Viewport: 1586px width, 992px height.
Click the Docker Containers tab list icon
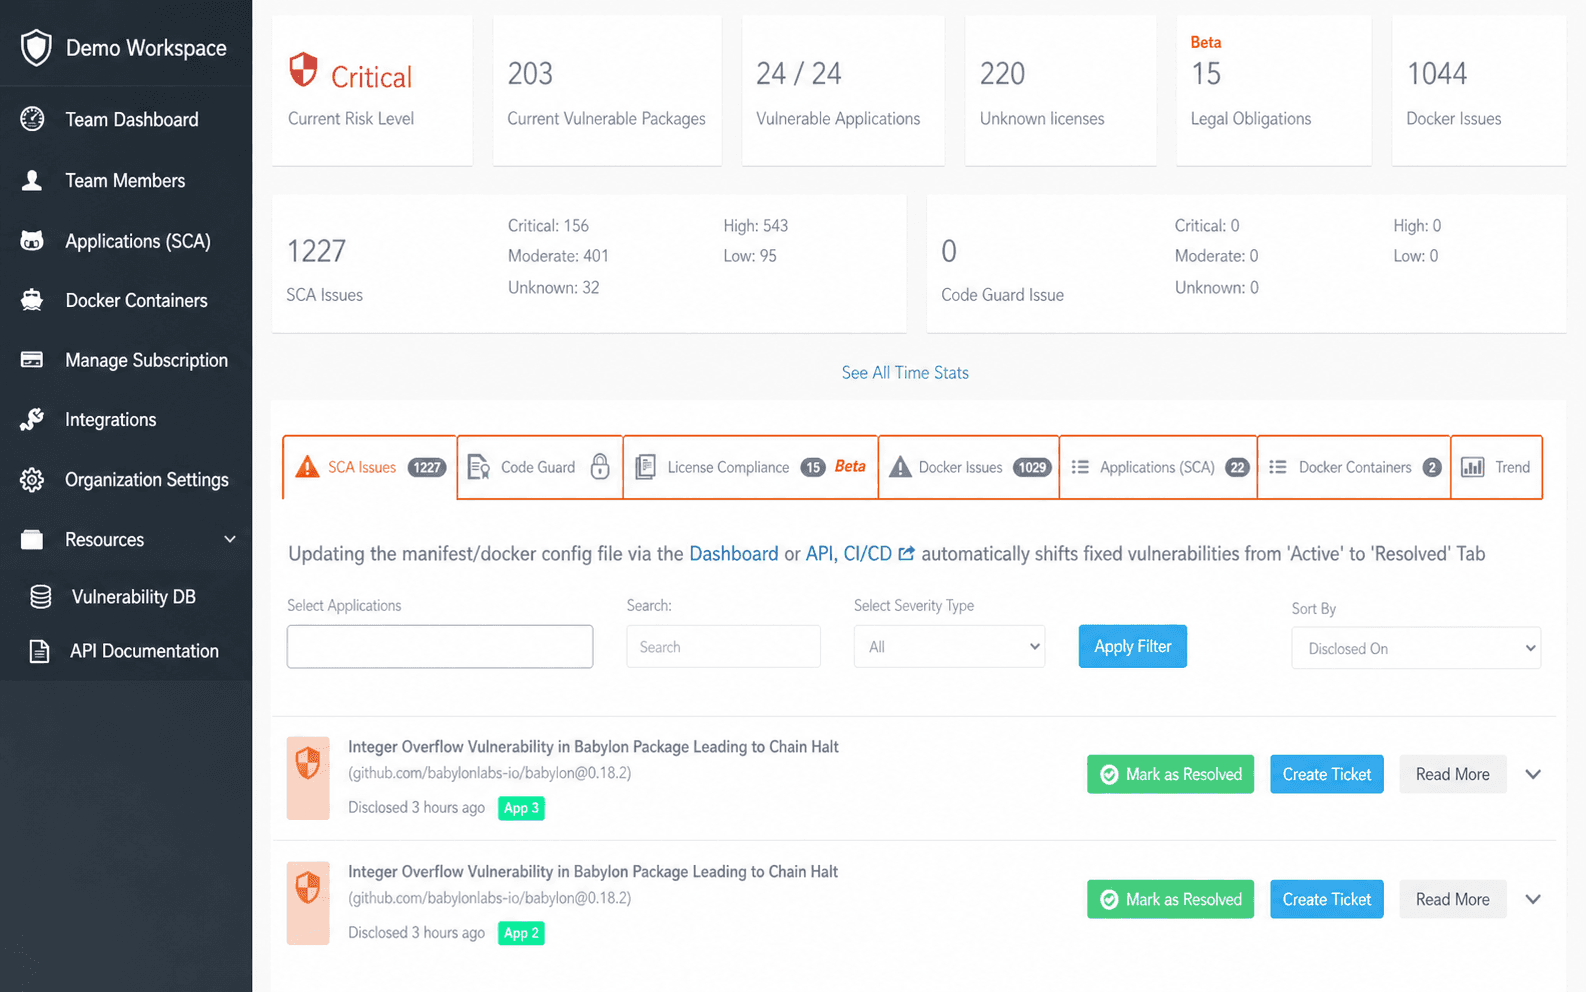pos(1278,467)
